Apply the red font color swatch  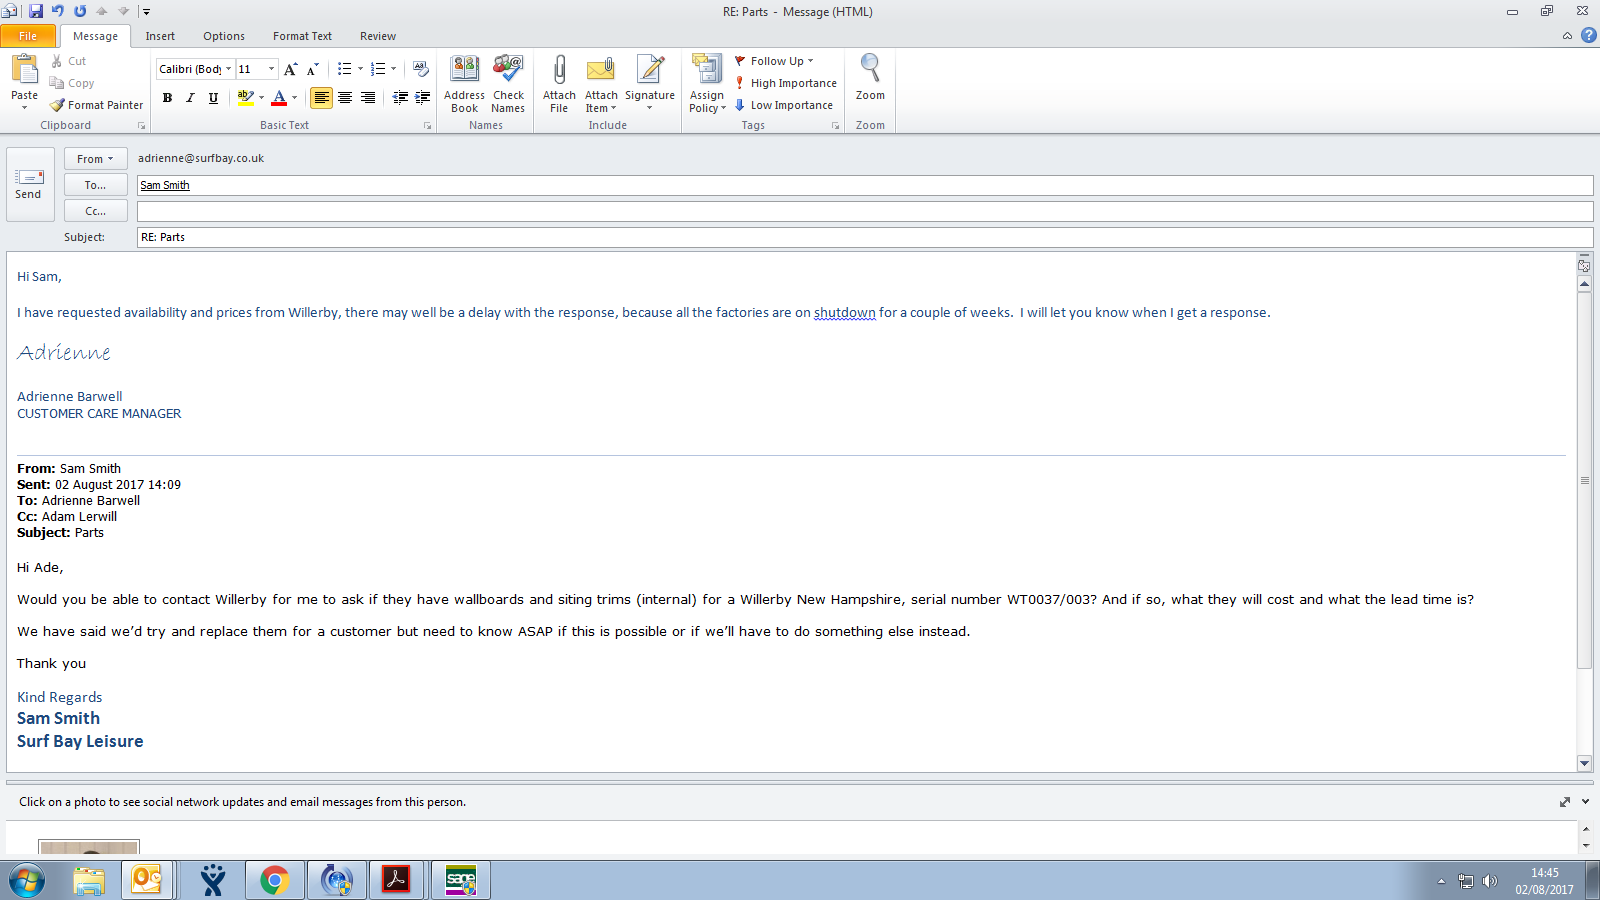click(x=279, y=98)
